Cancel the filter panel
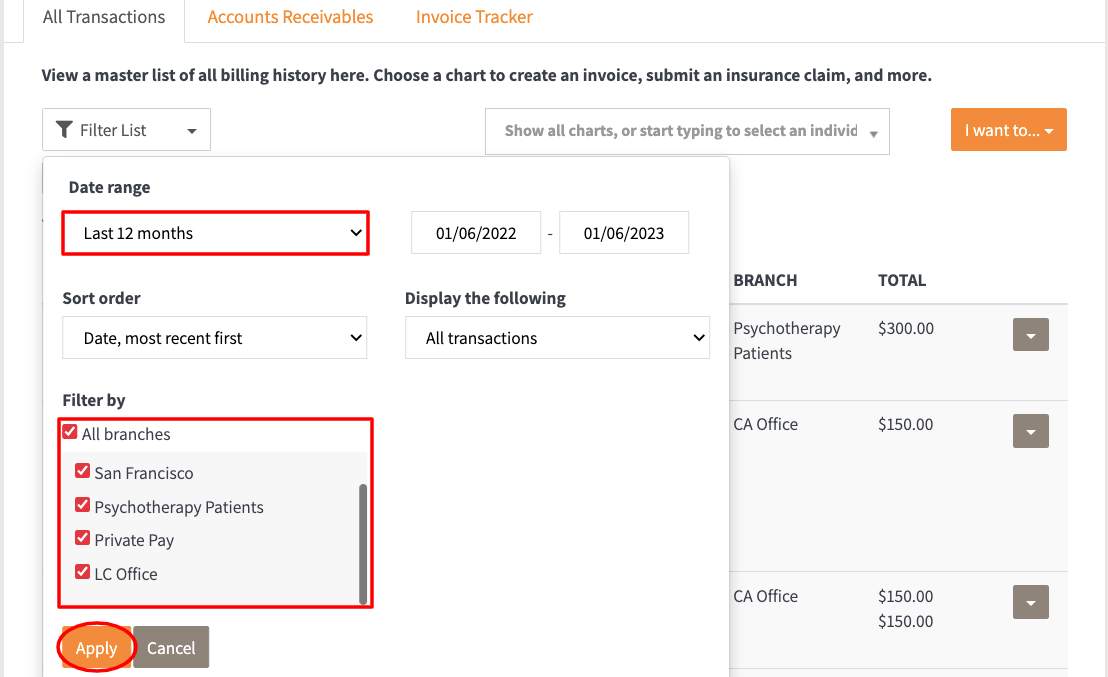Viewport: 1108px width, 677px height. click(x=171, y=647)
